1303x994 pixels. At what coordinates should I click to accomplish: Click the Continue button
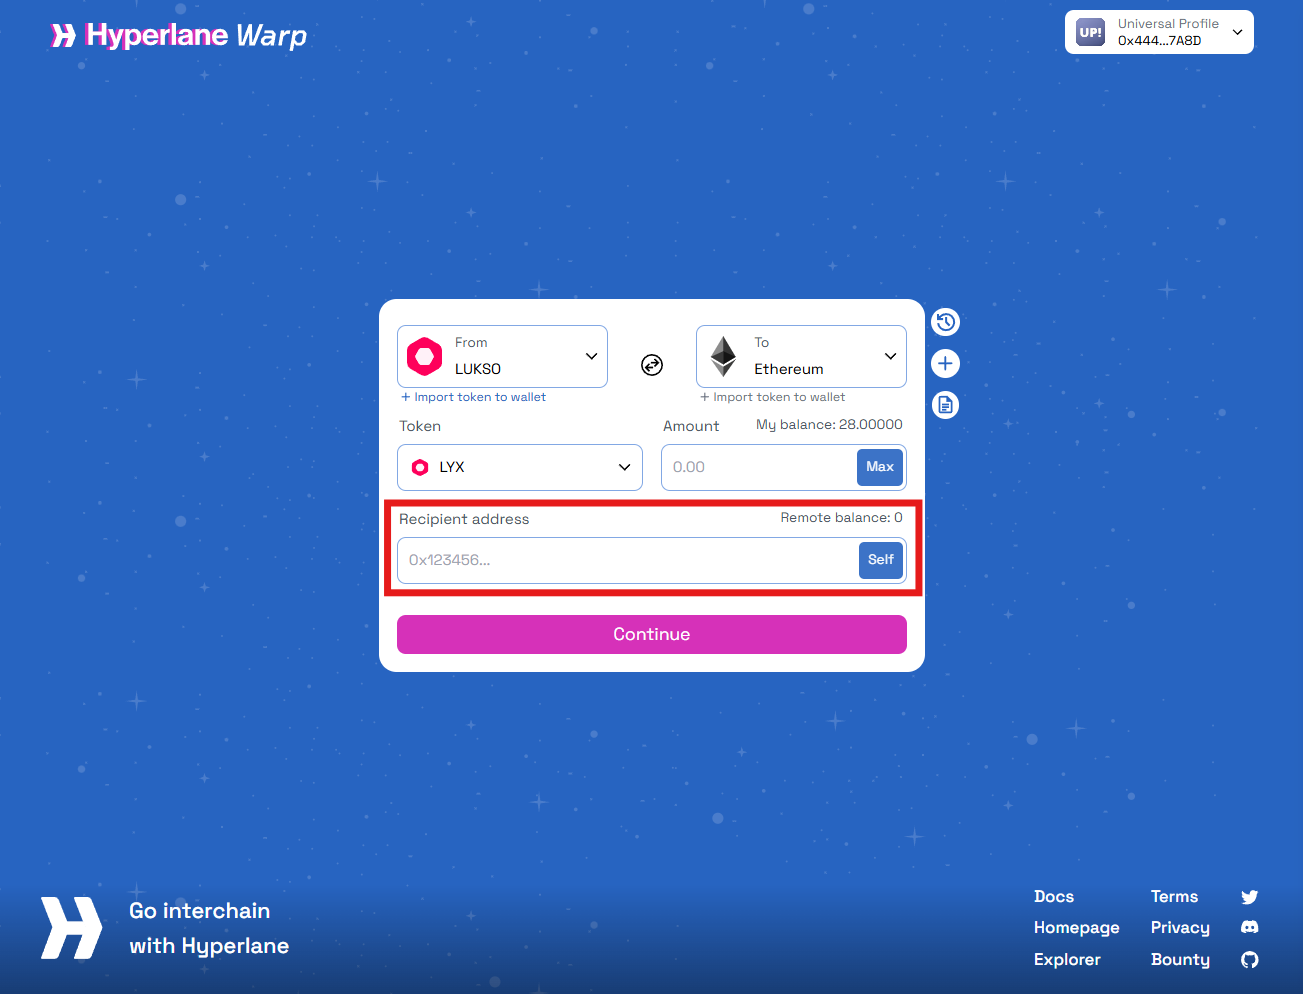click(652, 634)
